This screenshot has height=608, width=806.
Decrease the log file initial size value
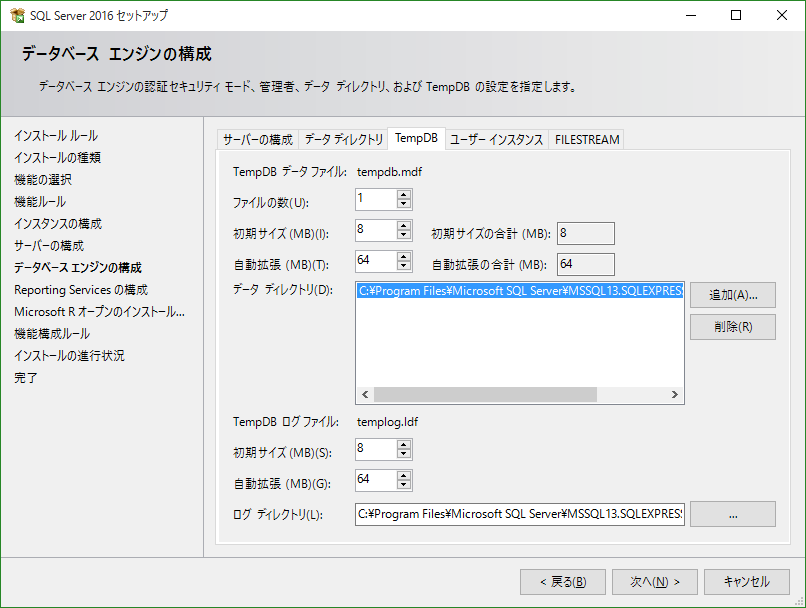(x=404, y=454)
